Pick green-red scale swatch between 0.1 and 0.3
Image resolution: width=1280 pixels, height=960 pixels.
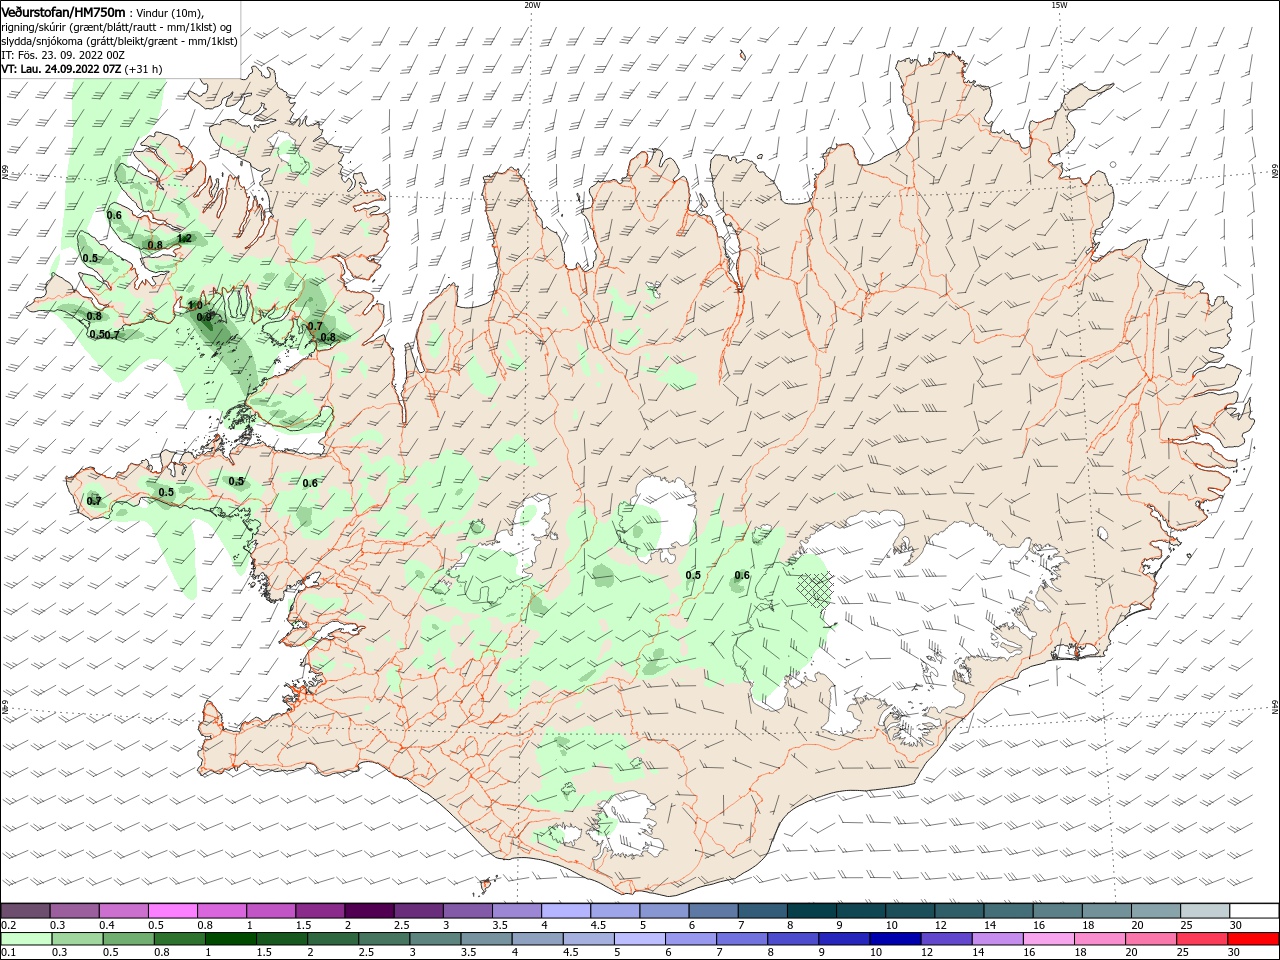(25, 939)
